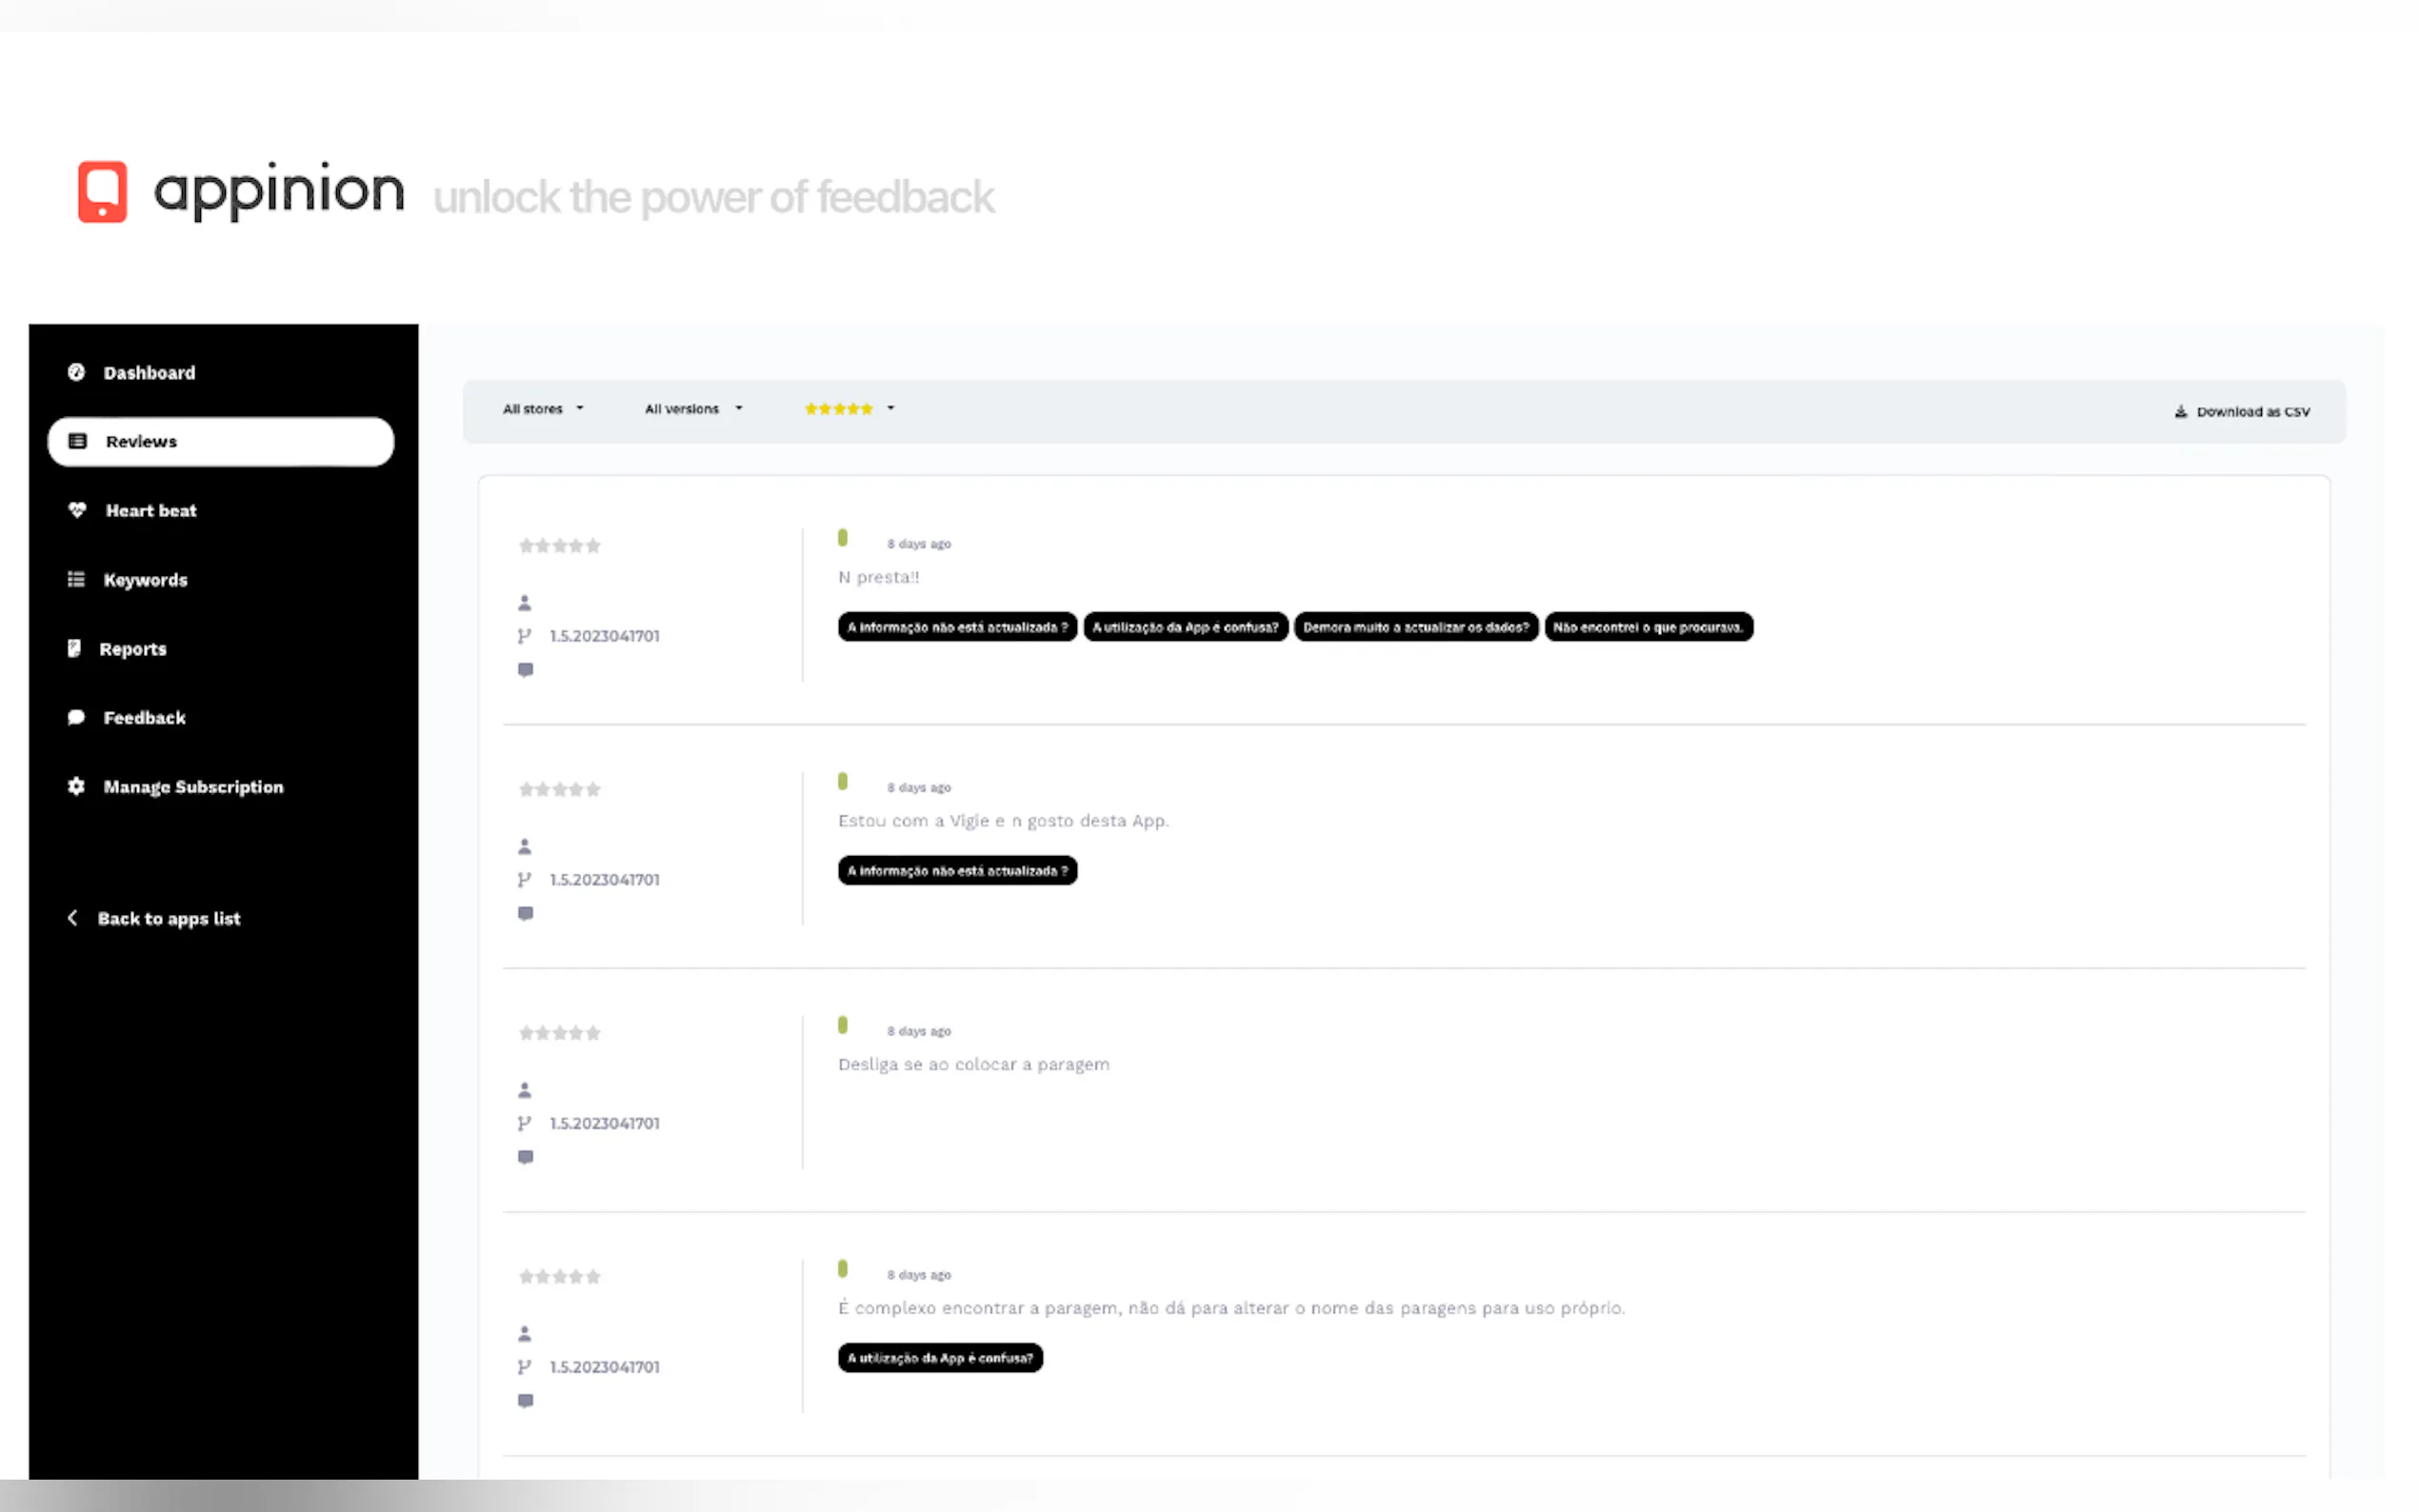Click the Download as CSV icon

coord(2180,412)
